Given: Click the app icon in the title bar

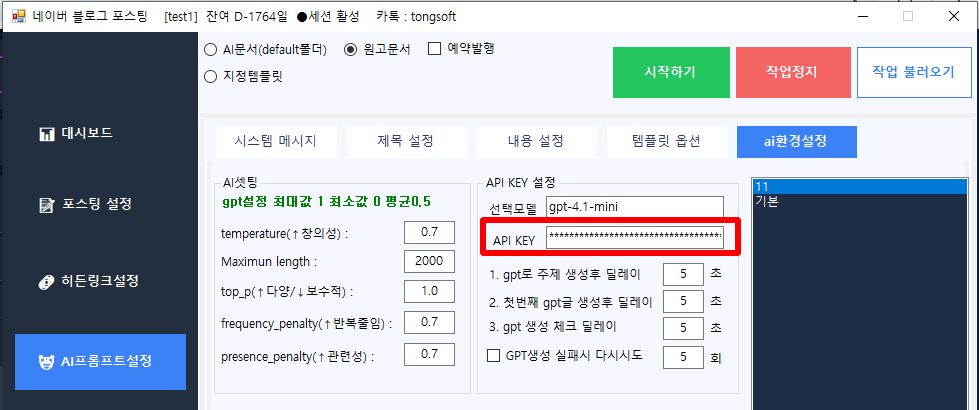Looking at the screenshot, I should coord(18,16).
